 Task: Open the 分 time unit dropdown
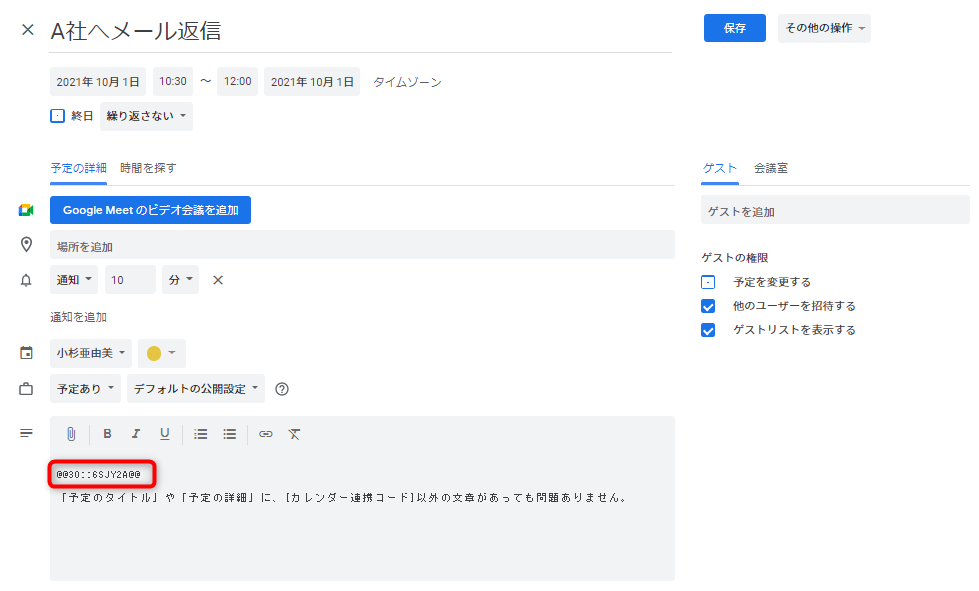pos(180,280)
